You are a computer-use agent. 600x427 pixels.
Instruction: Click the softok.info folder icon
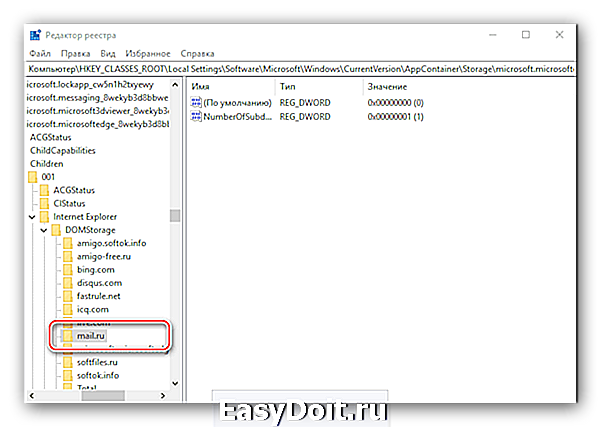point(68,375)
